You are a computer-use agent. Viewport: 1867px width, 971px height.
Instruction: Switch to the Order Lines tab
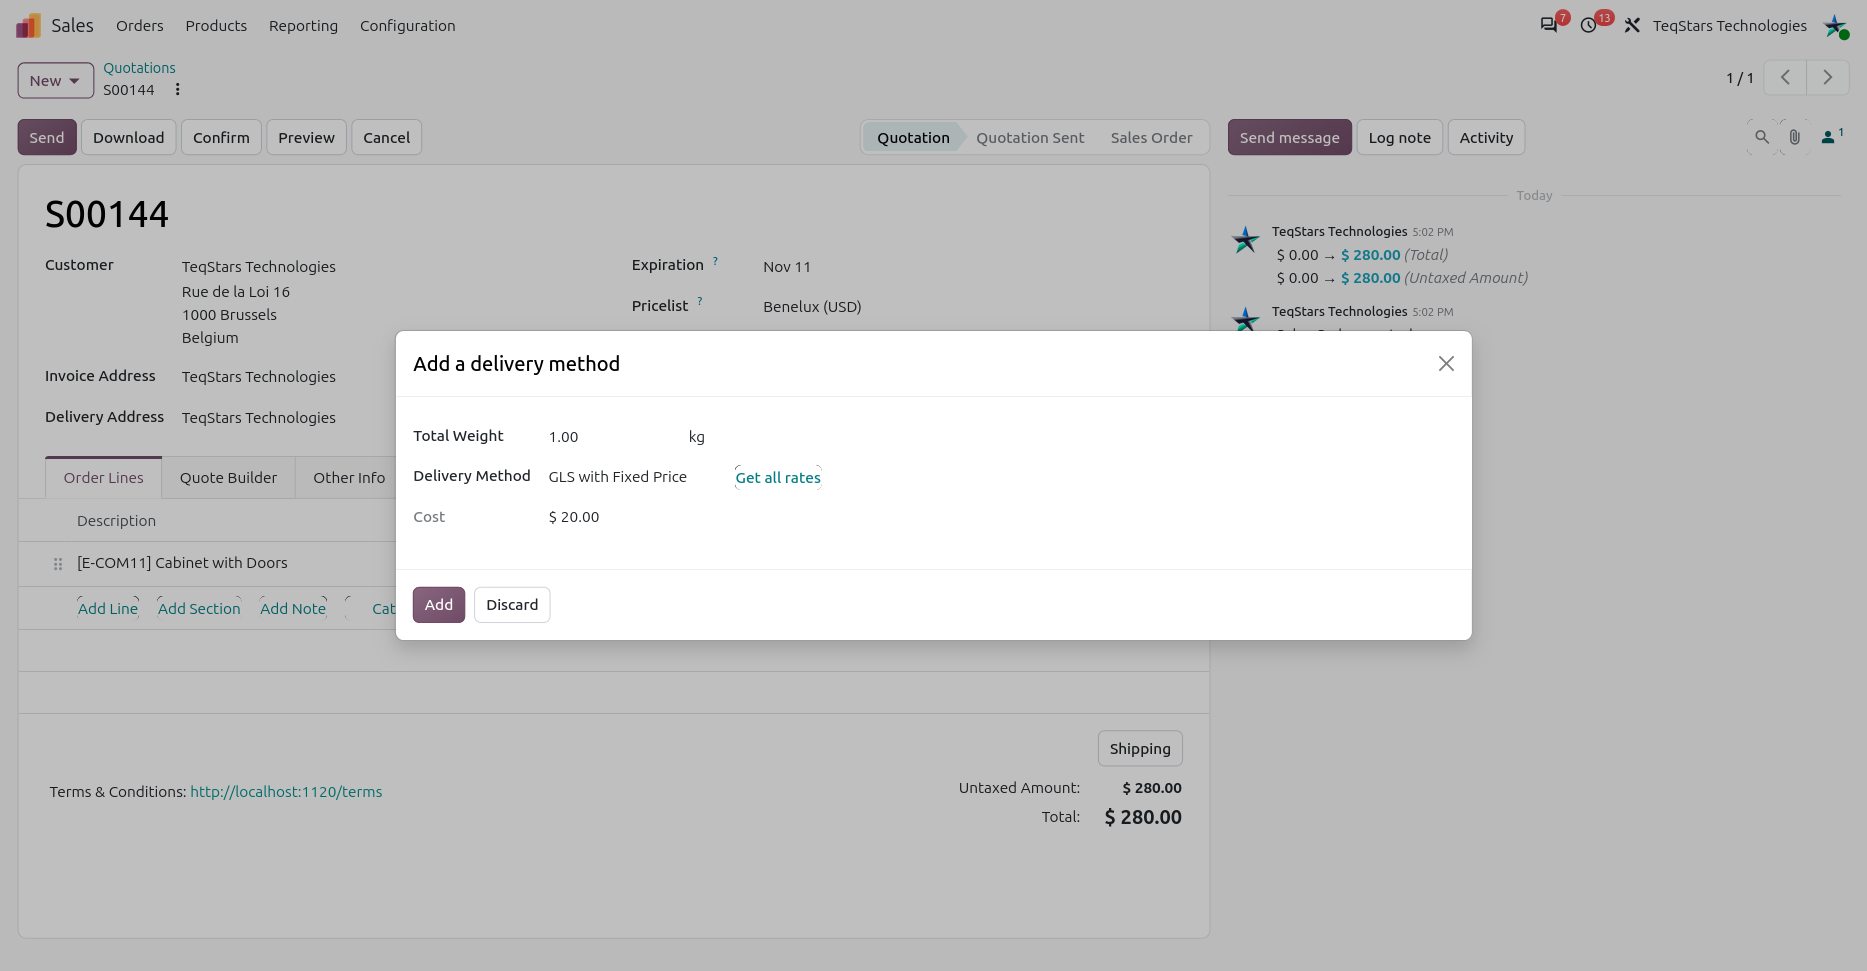(104, 478)
